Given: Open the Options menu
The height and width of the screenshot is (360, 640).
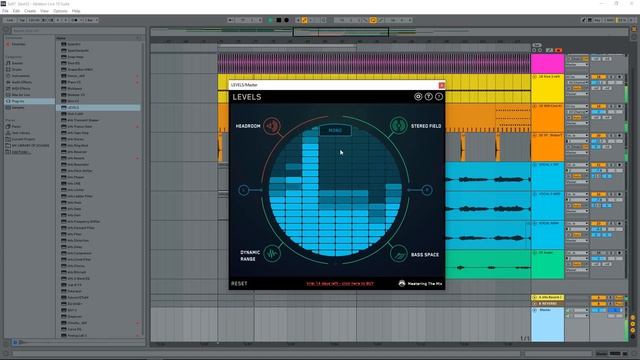Looking at the screenshot, I should tap(60, 11).
